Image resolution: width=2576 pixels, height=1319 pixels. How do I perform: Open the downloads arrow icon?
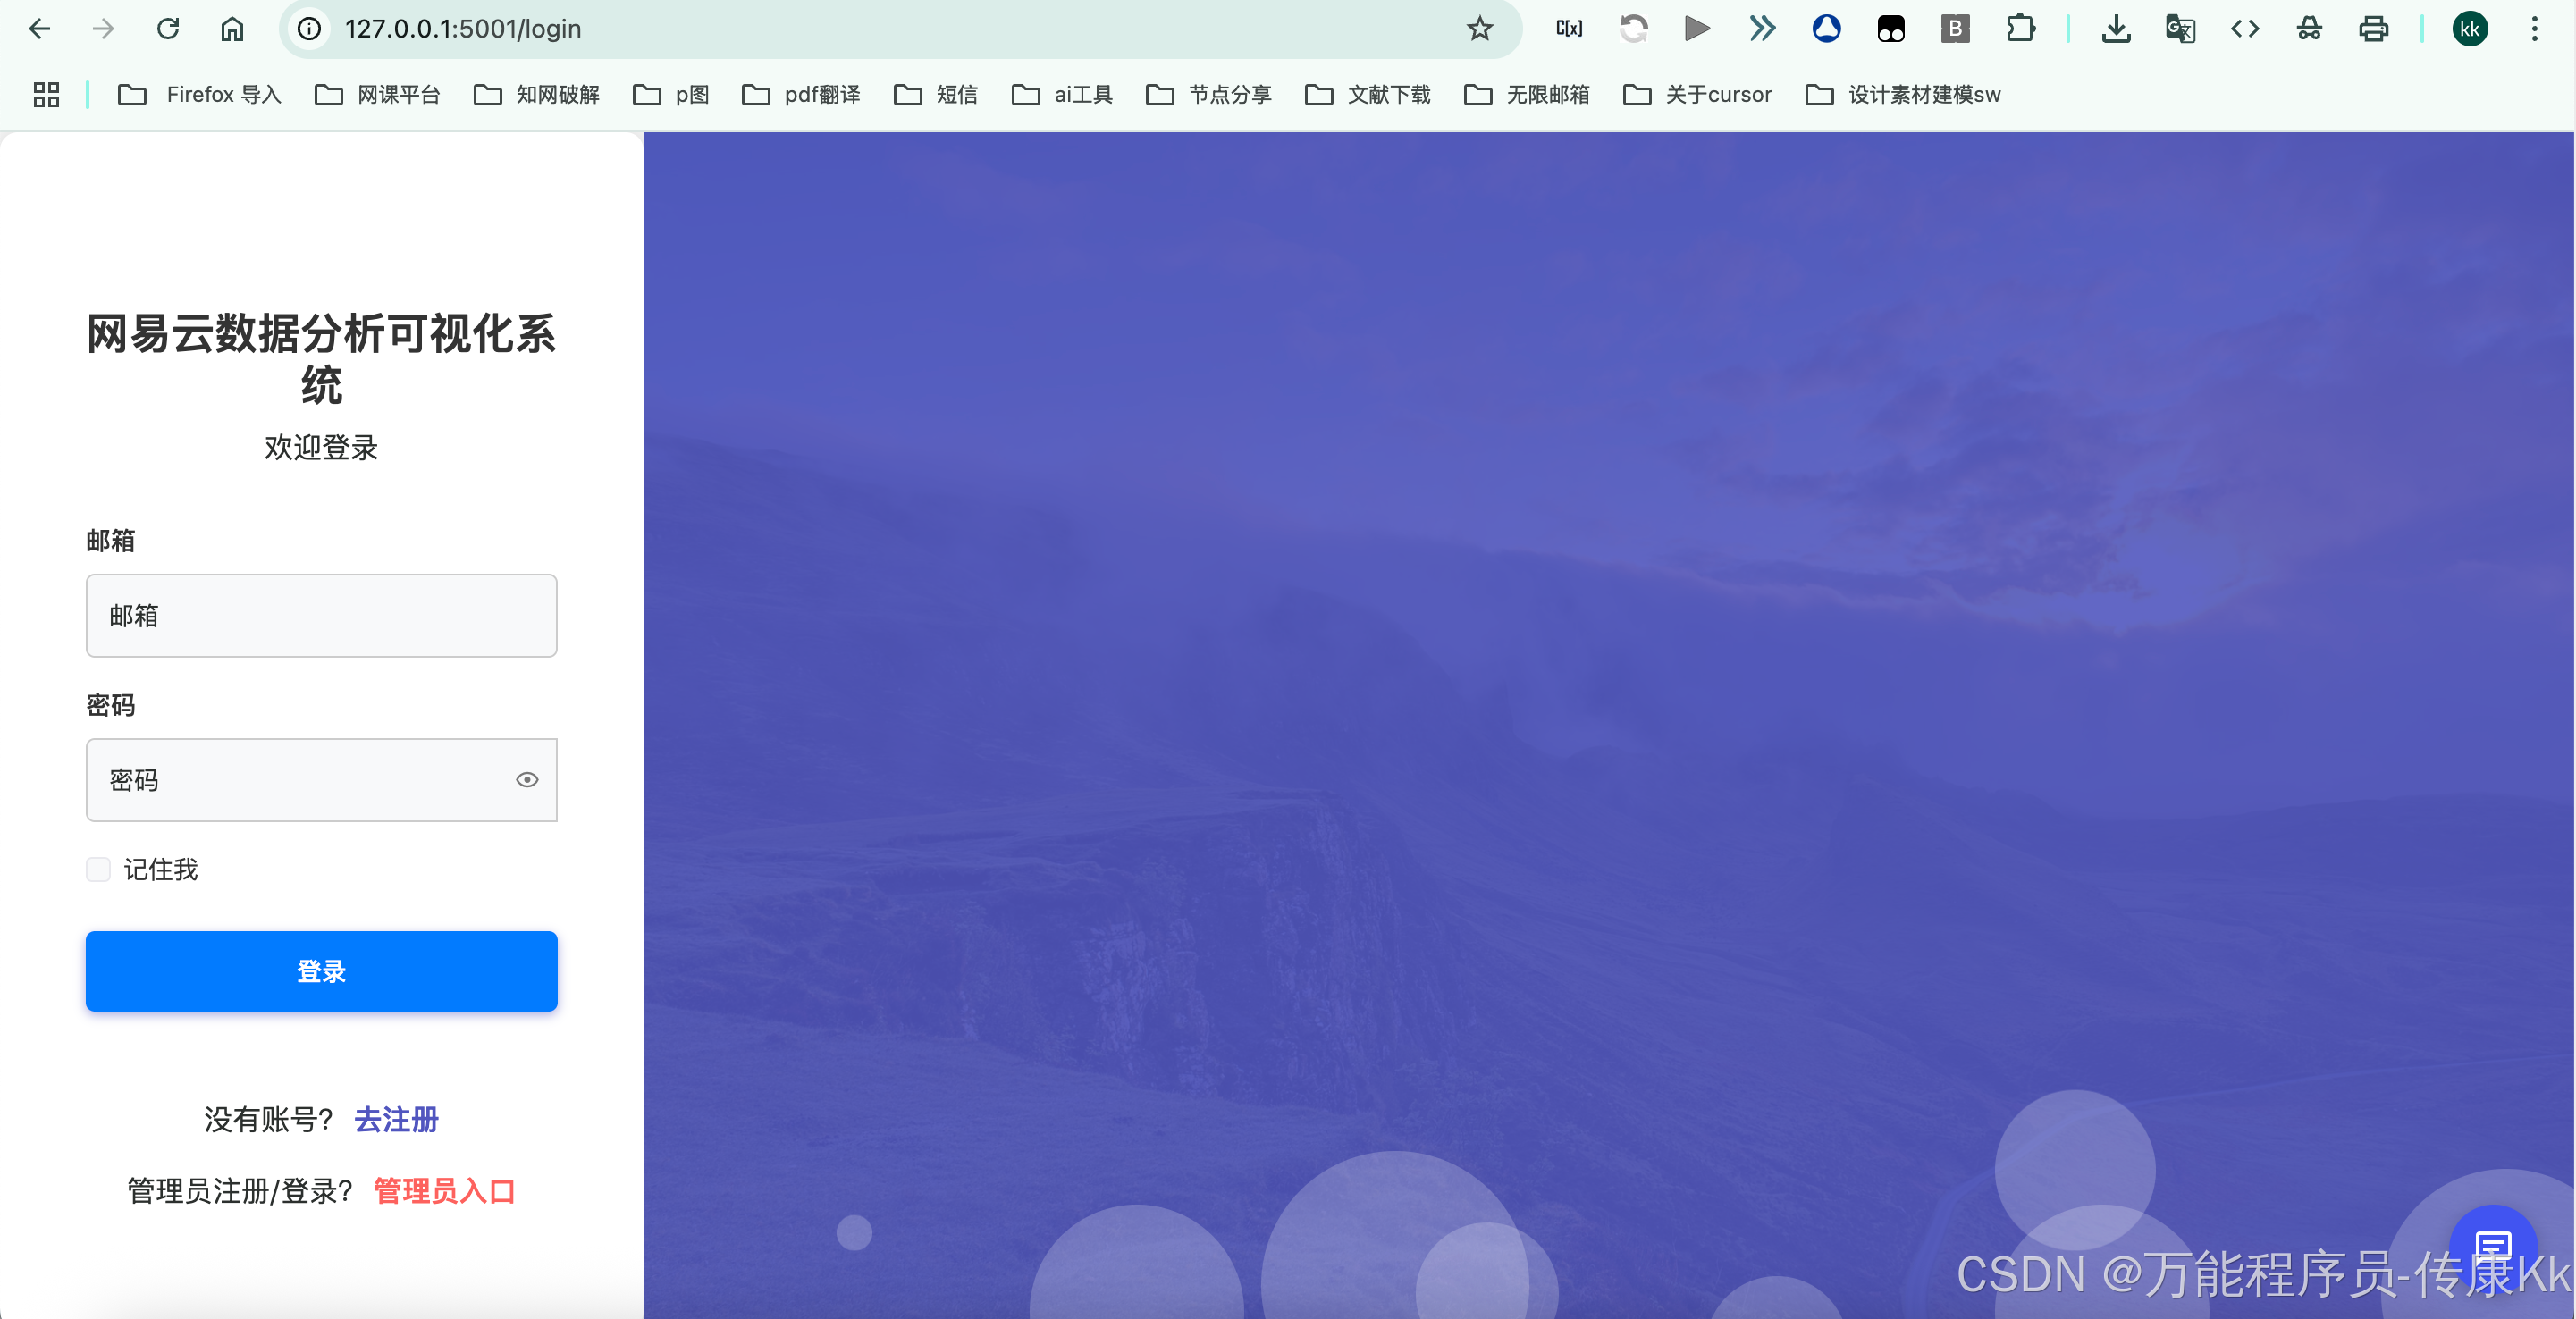[x=2115, y=29]
